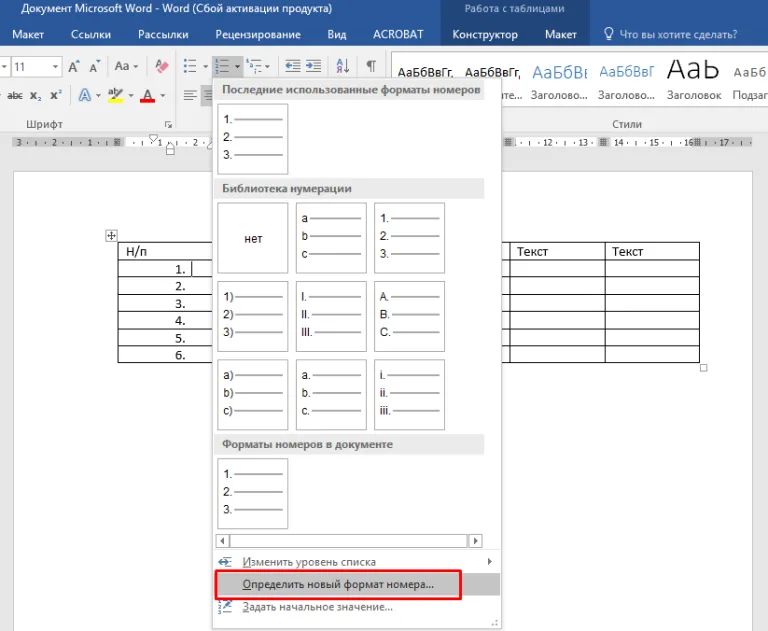
Task: Toggle strikethrough text formatting
Action: coord(15,96)
